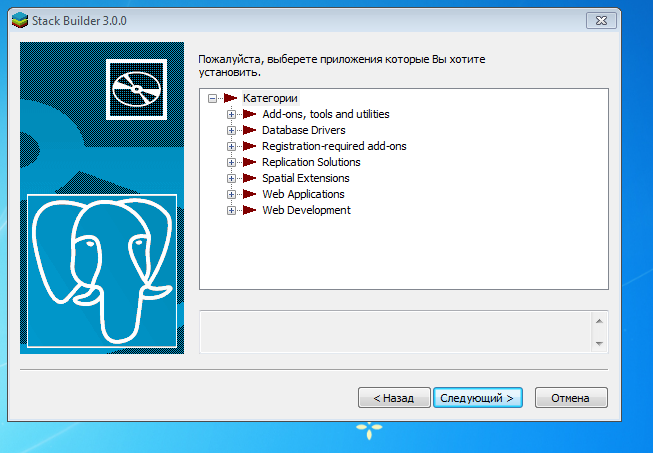Select the Spatial Extensions row
Screen dimensions: 653x453
pyautogui.click(x=306, y=178)
